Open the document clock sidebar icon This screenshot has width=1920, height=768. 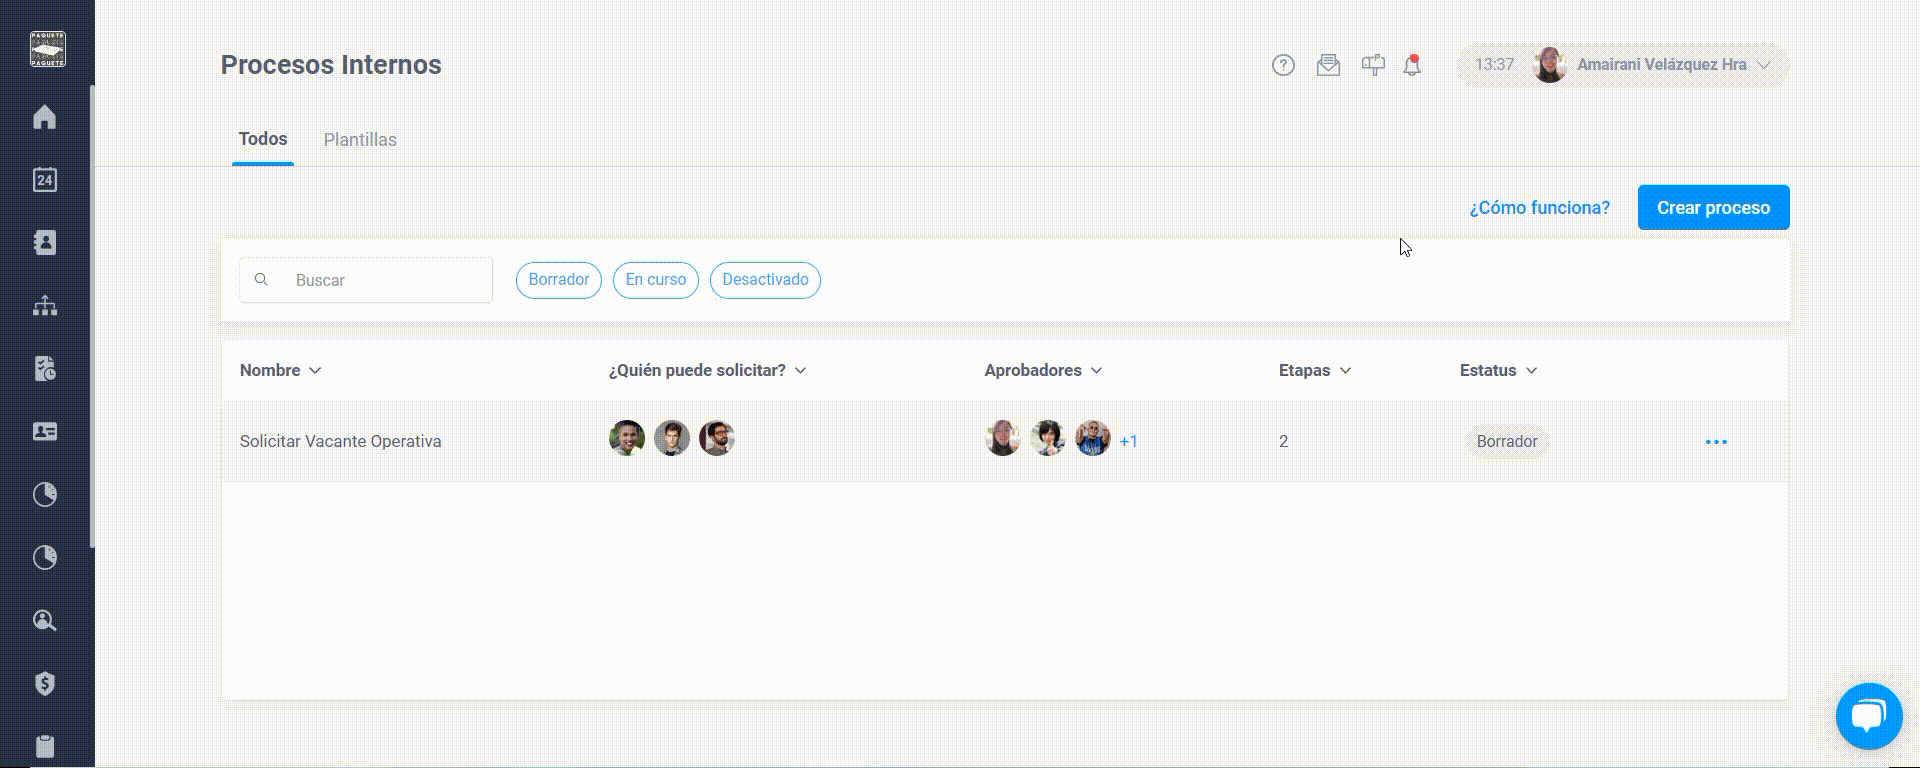45,369
